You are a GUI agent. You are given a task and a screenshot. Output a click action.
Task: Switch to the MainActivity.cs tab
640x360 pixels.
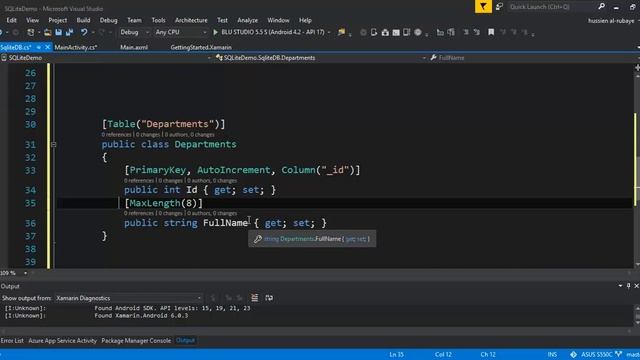tap(76, 47)
